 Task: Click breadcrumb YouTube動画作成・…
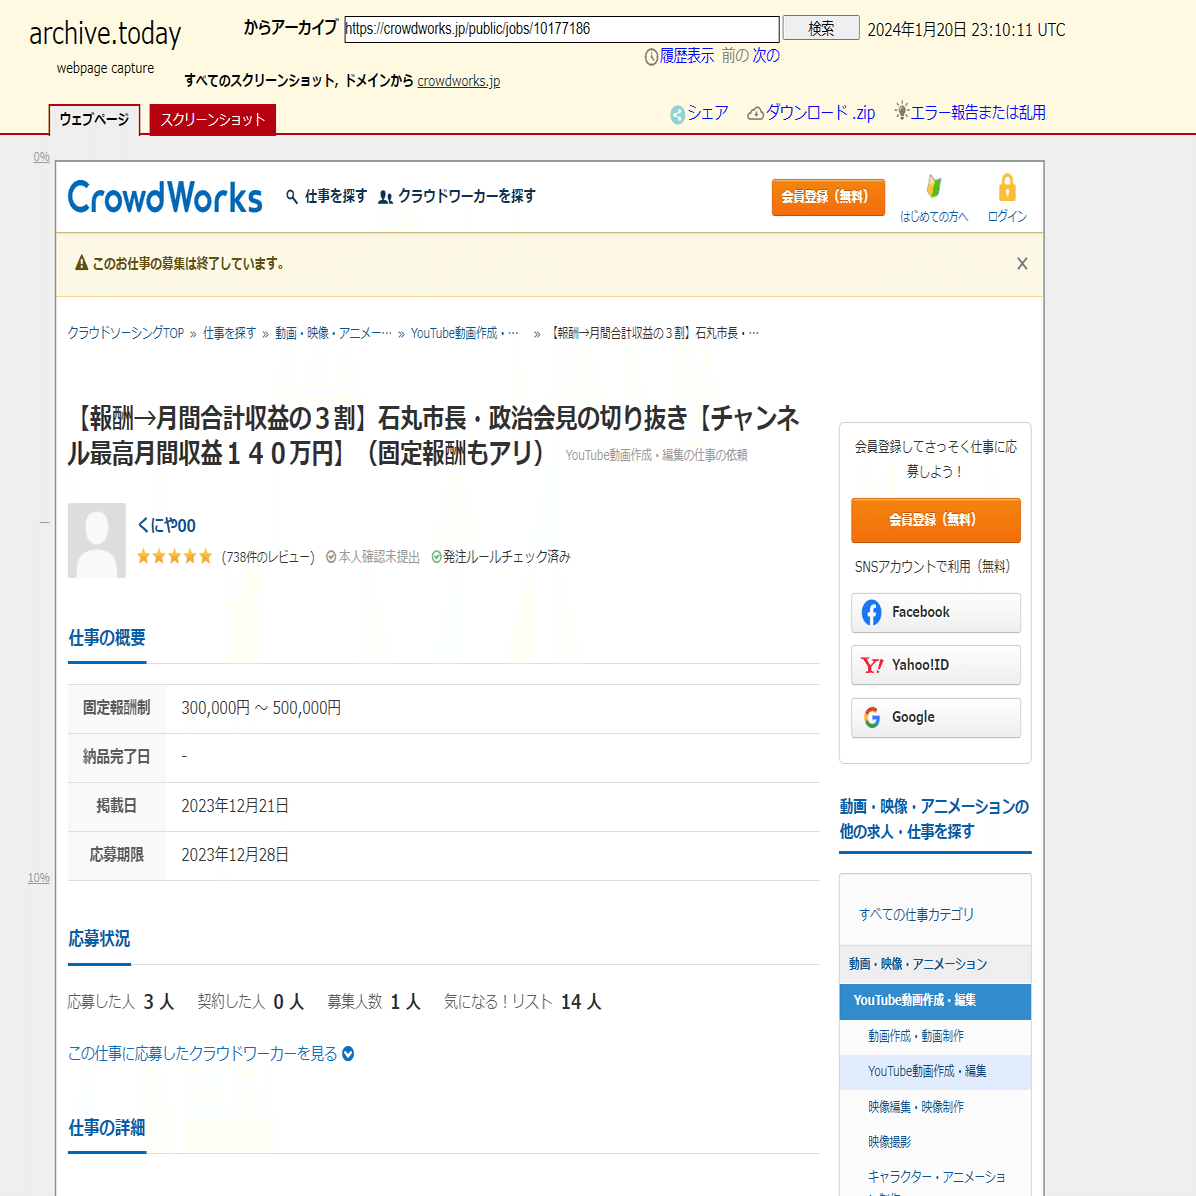[465, 333]
